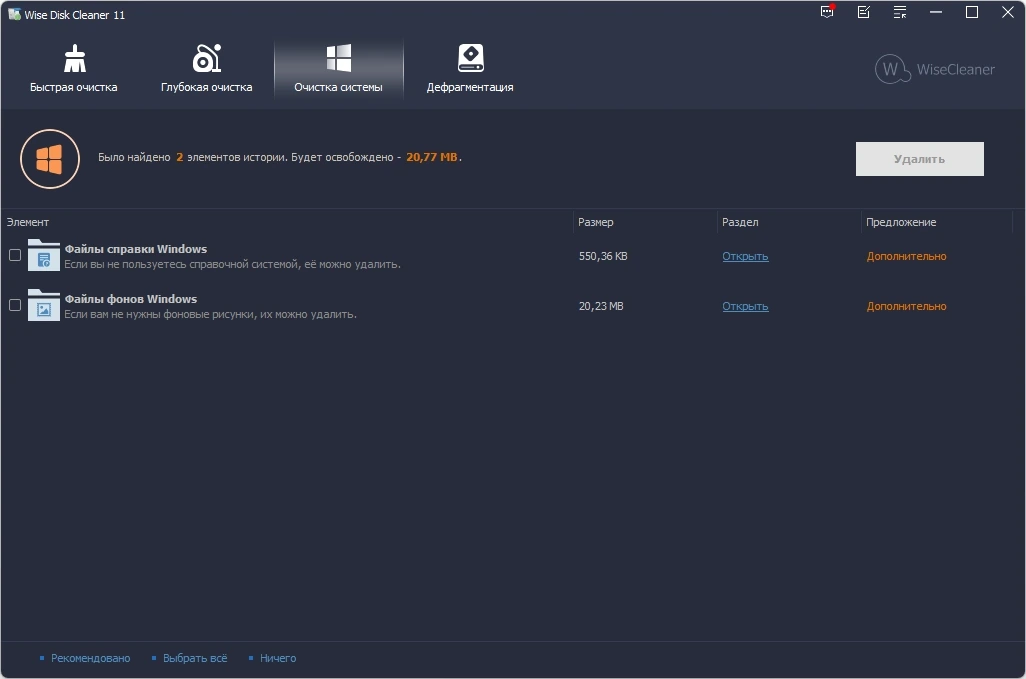Viewport: 1026px width, 679px height.
Task: Click the Элемент column header
Action: [x=287, y=222]
